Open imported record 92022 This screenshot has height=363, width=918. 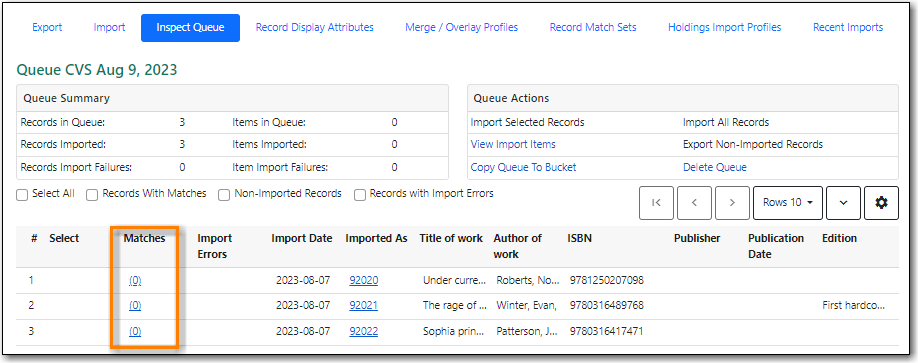click(364, 331)
